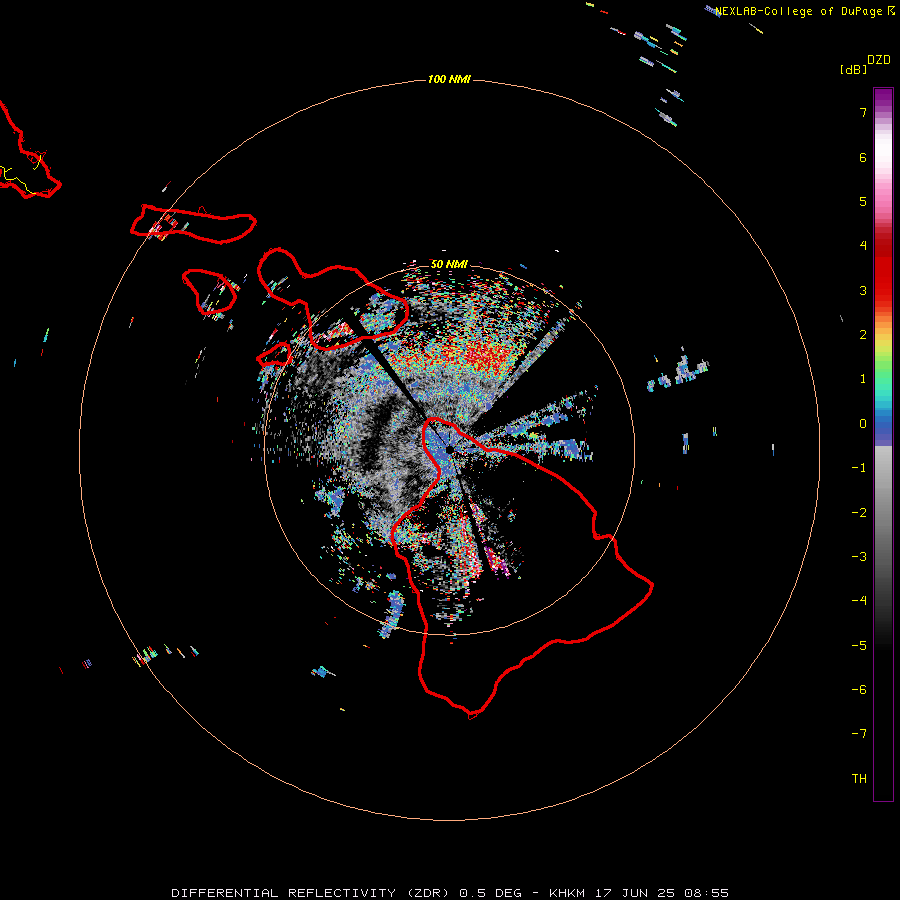Click the DZD legend title
Screen dimensions: 900x900
point(879,60)
